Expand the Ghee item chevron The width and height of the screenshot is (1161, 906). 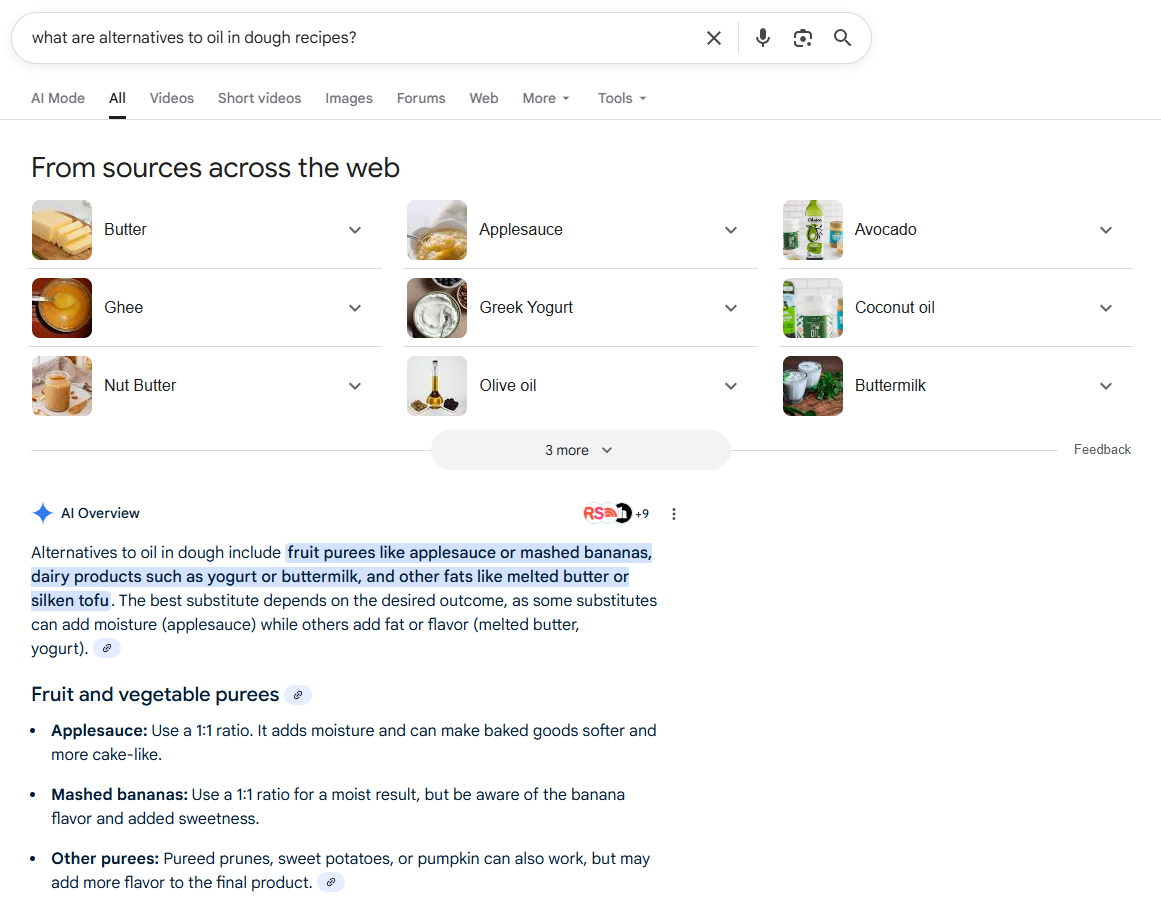355,308
